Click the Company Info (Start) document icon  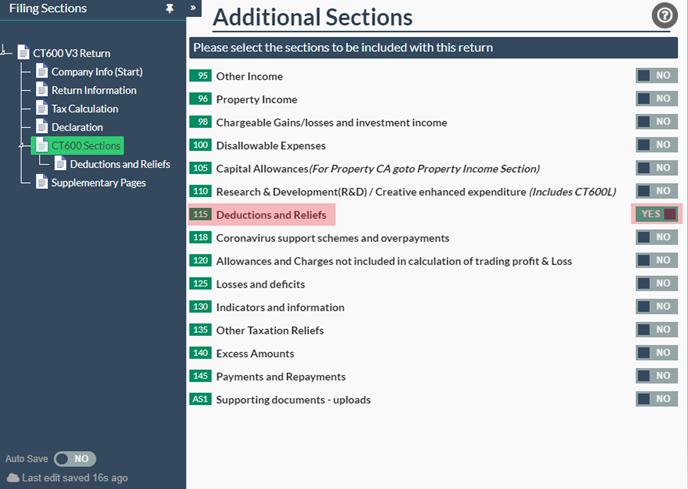tap(42, 72)
